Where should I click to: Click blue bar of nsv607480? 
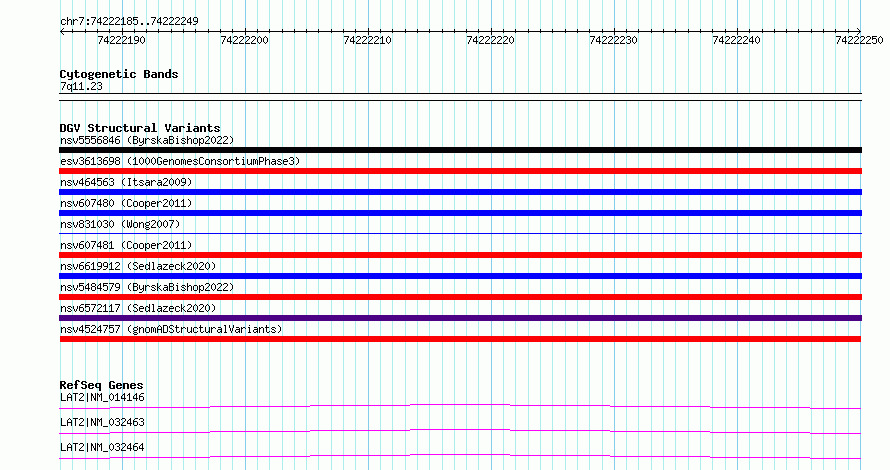460,213
